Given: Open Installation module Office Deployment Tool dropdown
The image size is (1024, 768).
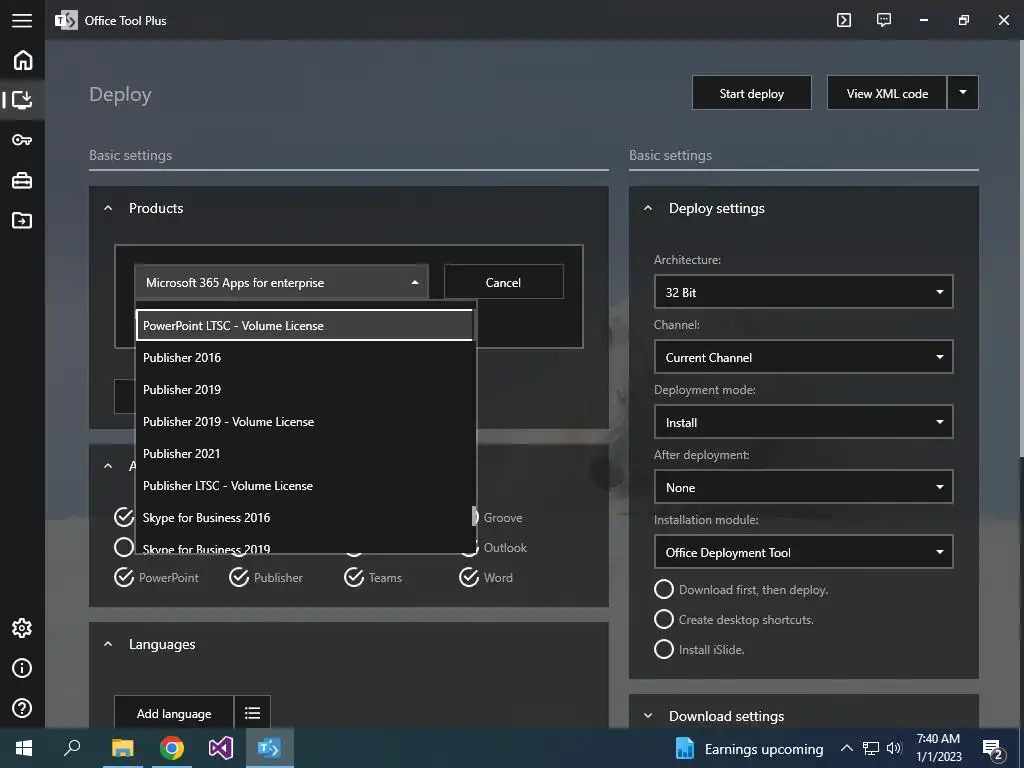Looking at the screenshot, I should [x=803, y=552].
